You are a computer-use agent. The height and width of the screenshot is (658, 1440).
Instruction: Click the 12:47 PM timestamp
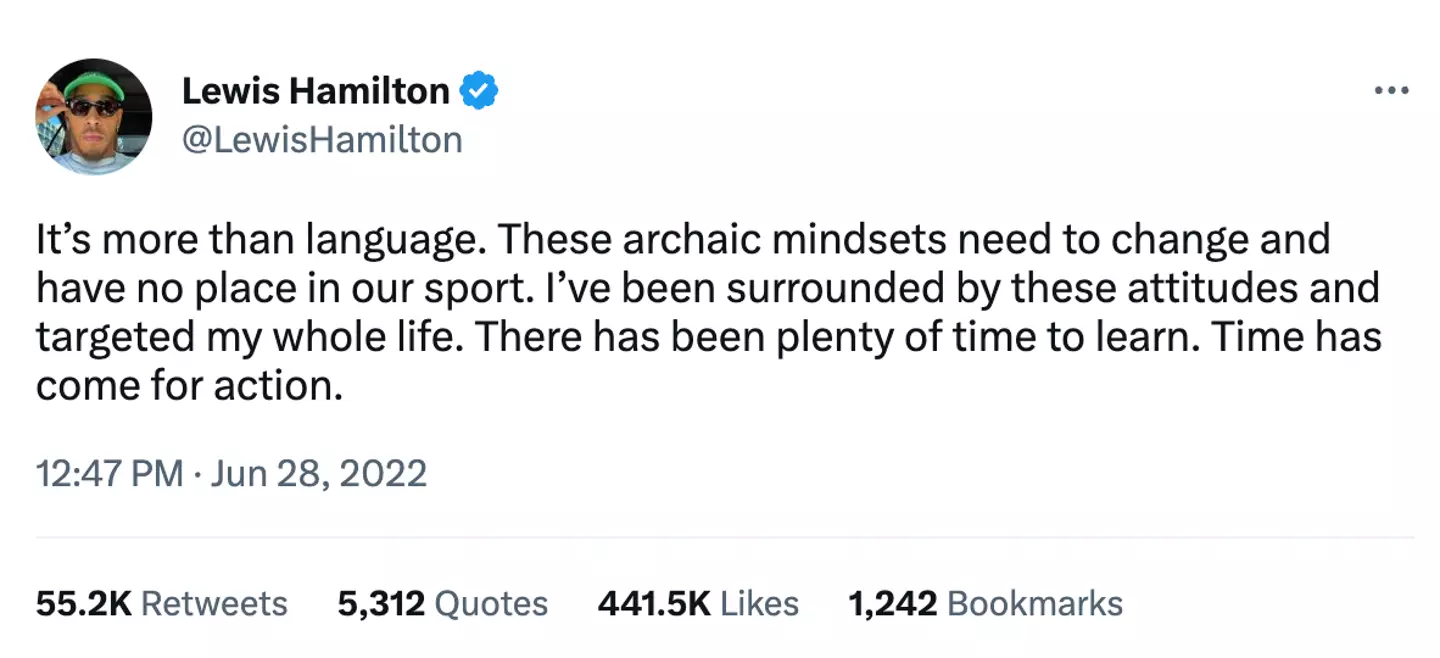[x=109, y=472]
